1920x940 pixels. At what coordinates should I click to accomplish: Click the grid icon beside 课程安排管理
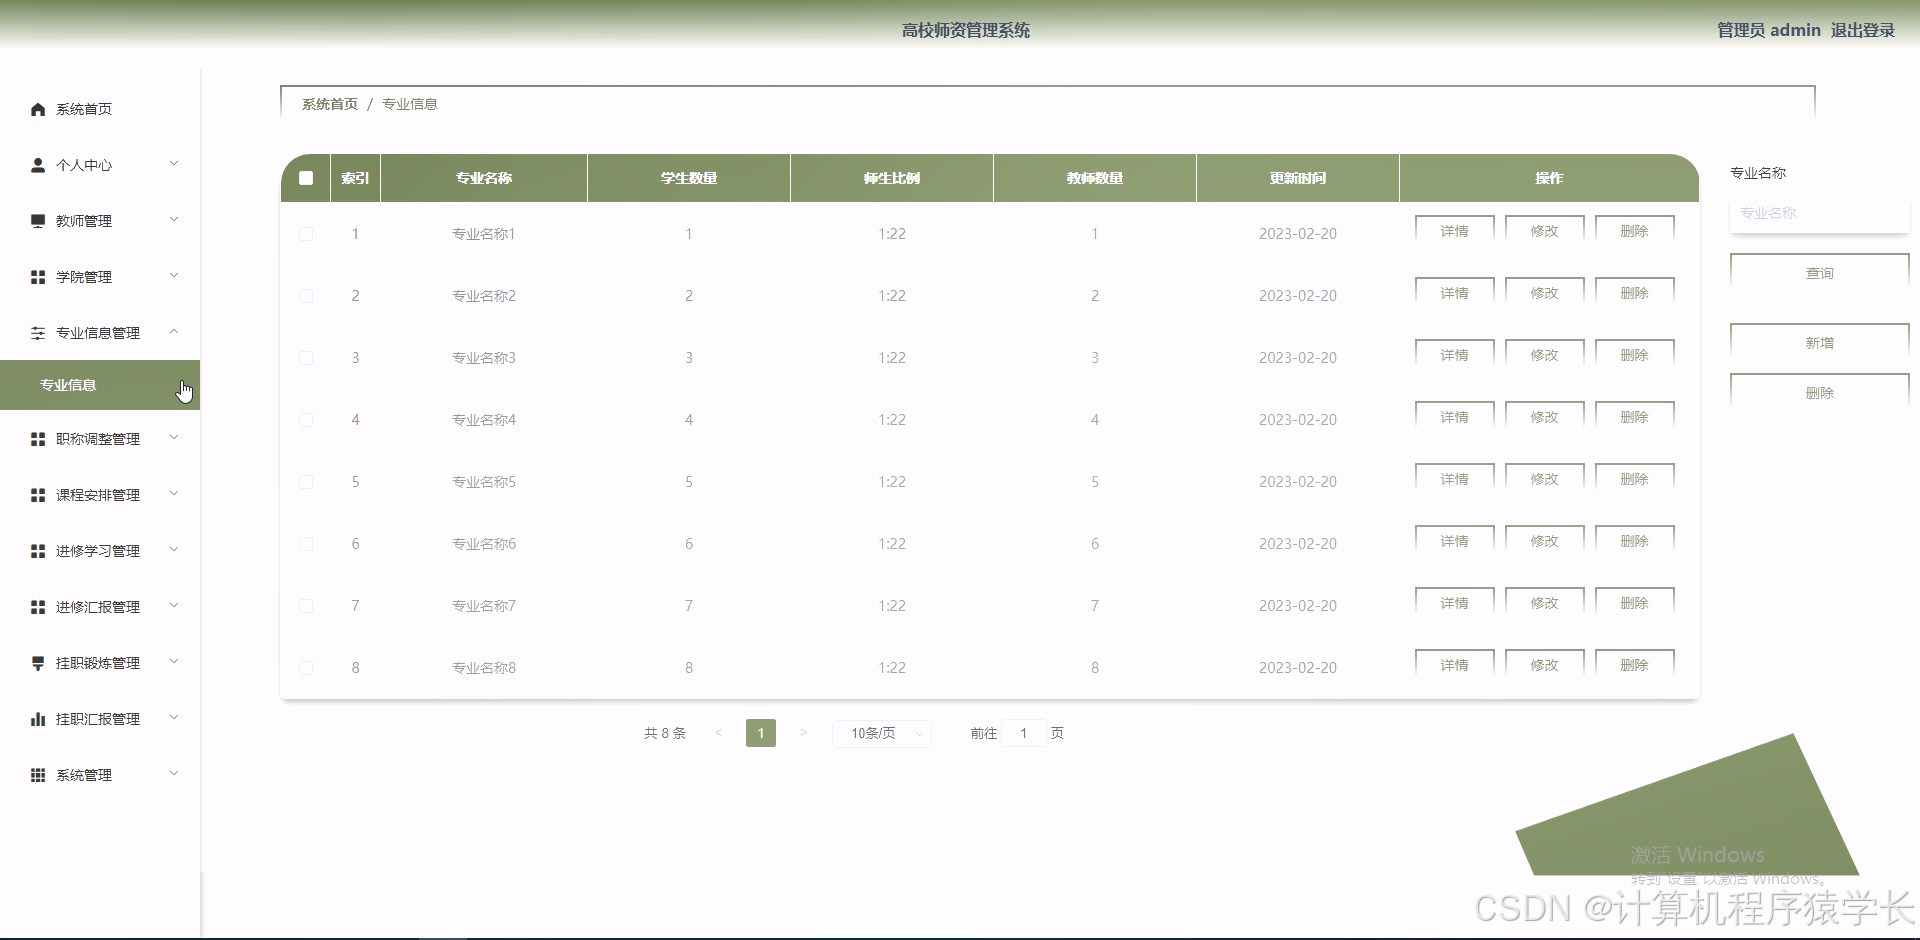pyautogui.click(x=38, y=495)
